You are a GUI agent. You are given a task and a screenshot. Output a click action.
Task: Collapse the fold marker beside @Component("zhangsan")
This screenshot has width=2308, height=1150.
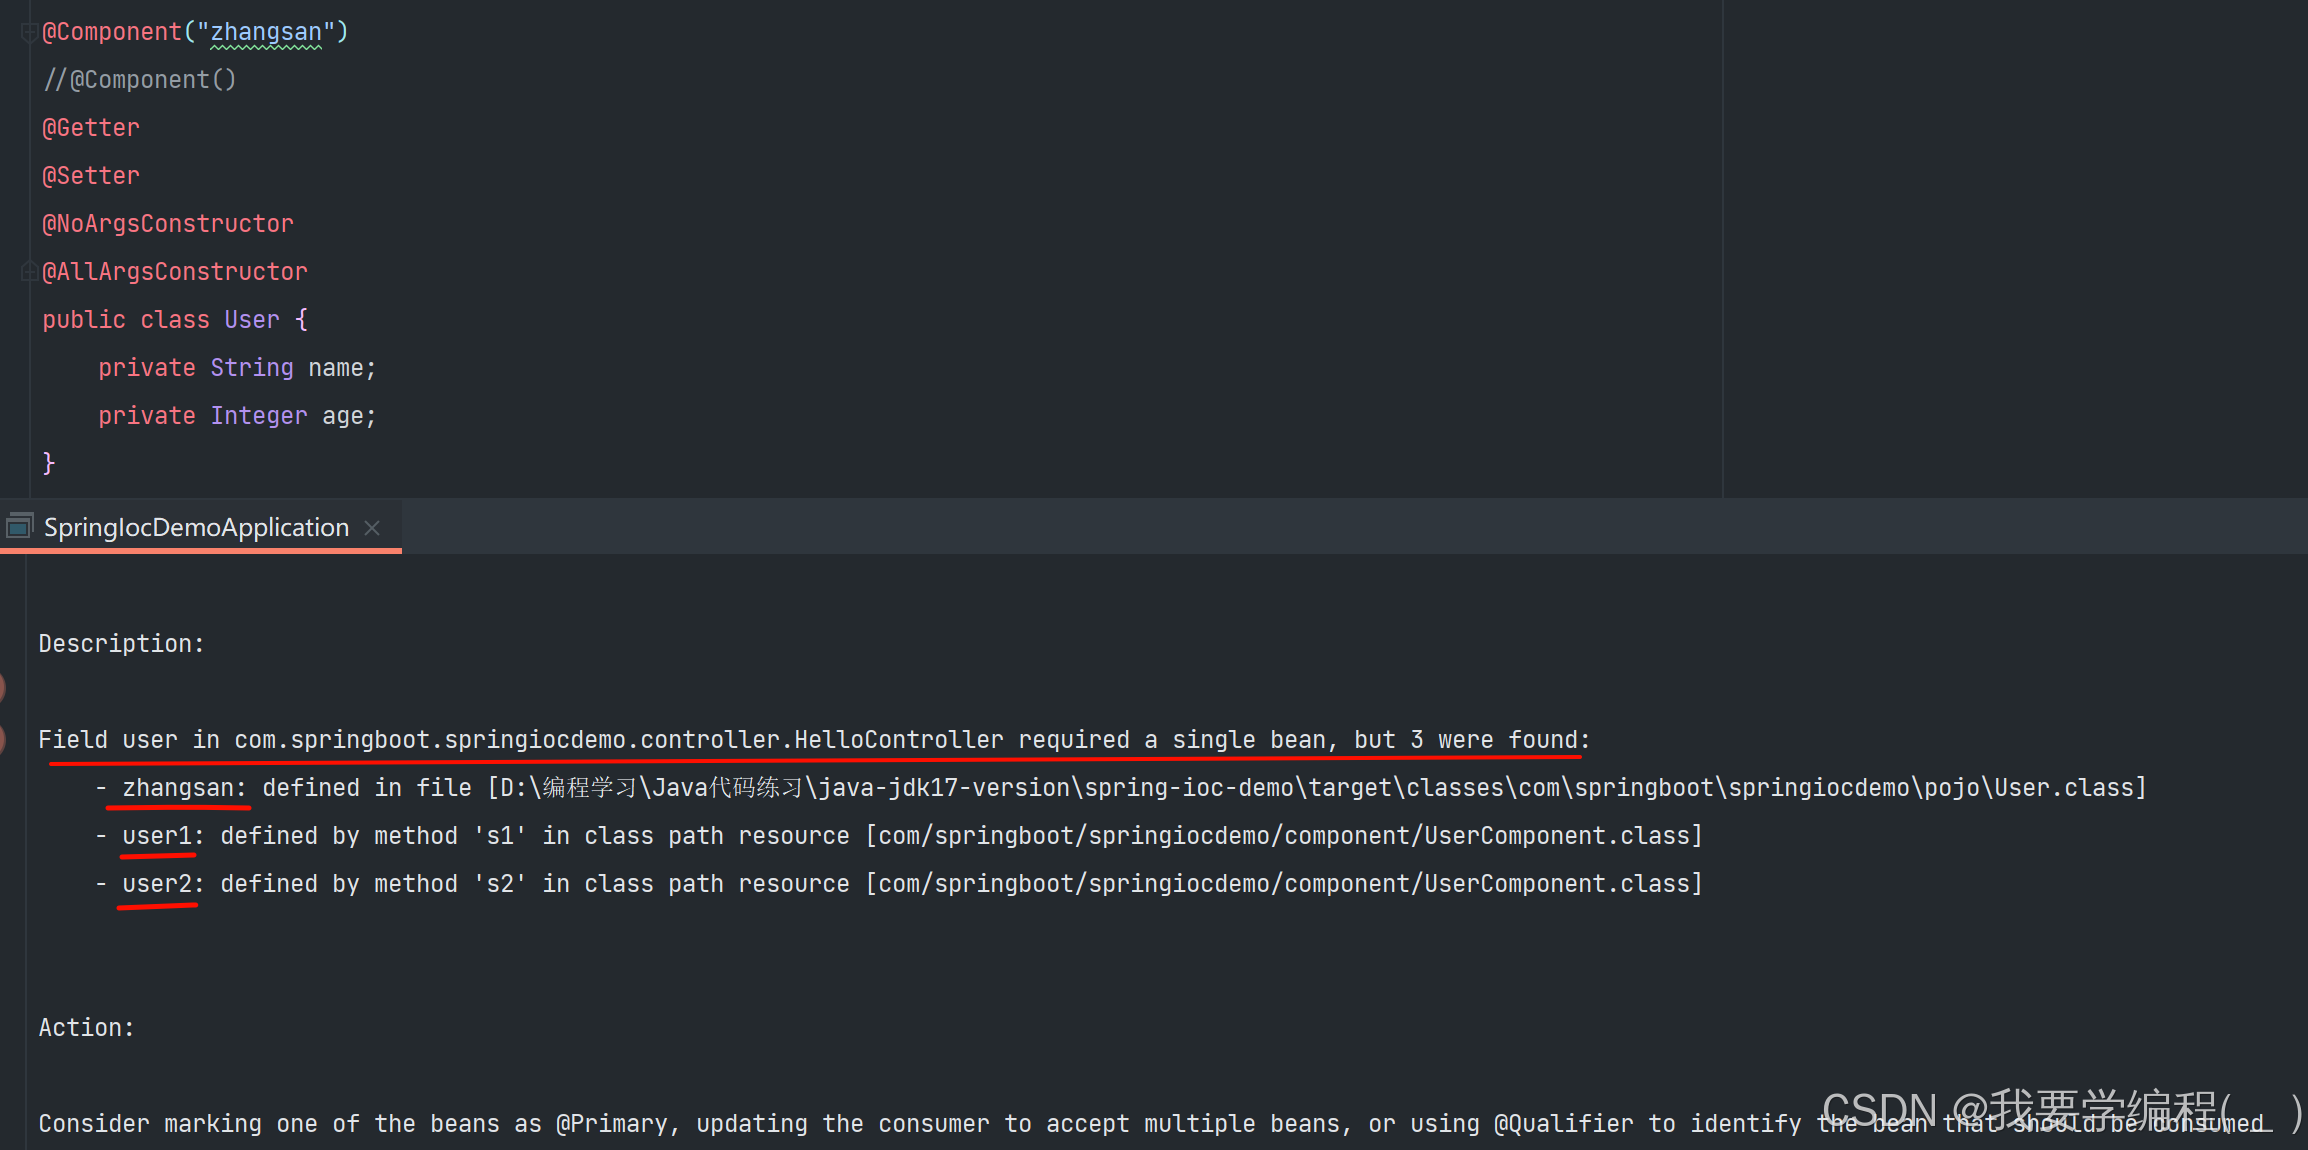[x=28, y=33]
